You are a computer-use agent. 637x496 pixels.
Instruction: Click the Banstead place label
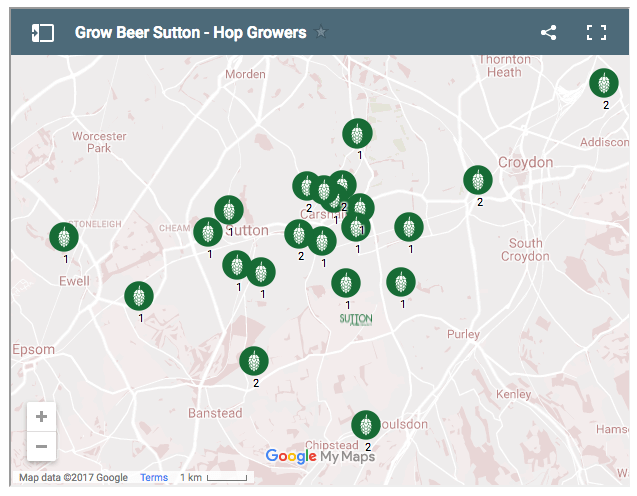coord(215,413)
